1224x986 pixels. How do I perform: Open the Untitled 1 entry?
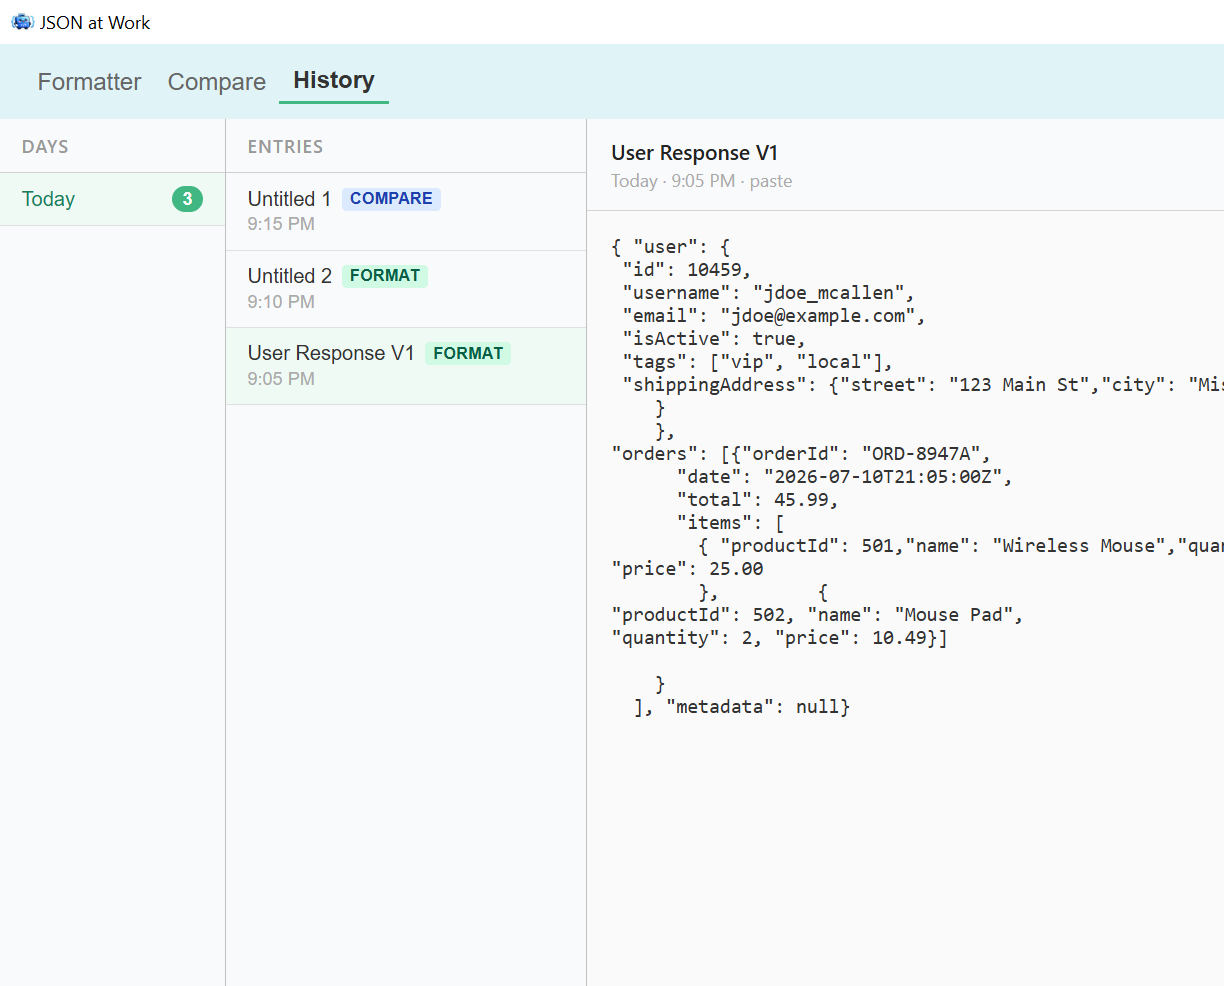click(x=406, y=211)
